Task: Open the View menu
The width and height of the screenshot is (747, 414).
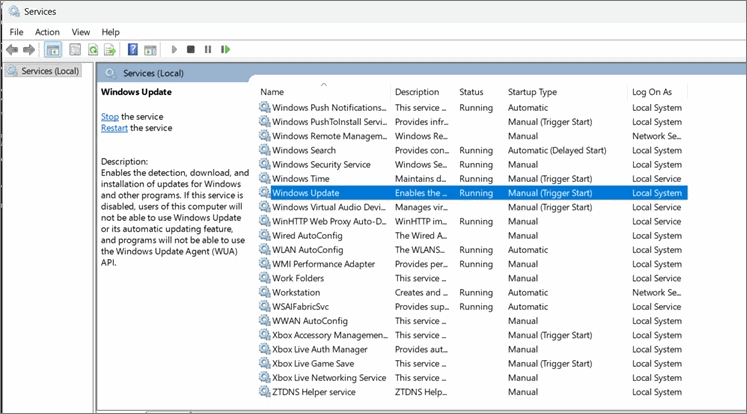Action: (x=80, y=32)
